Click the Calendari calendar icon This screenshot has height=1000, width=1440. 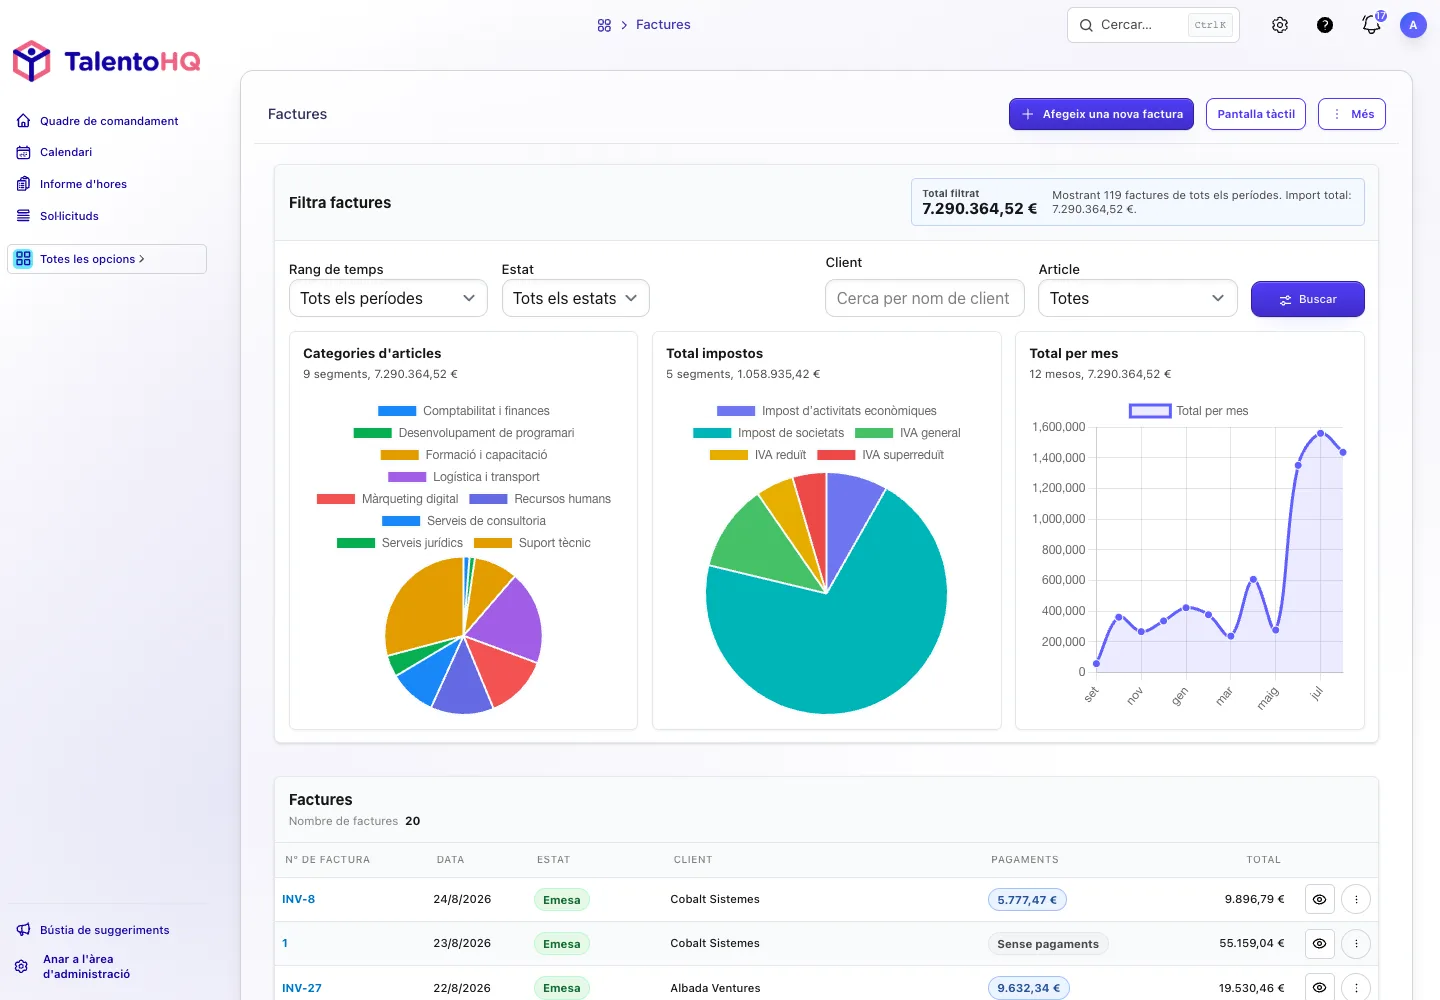pyautogui.click(x=23, y=152)
